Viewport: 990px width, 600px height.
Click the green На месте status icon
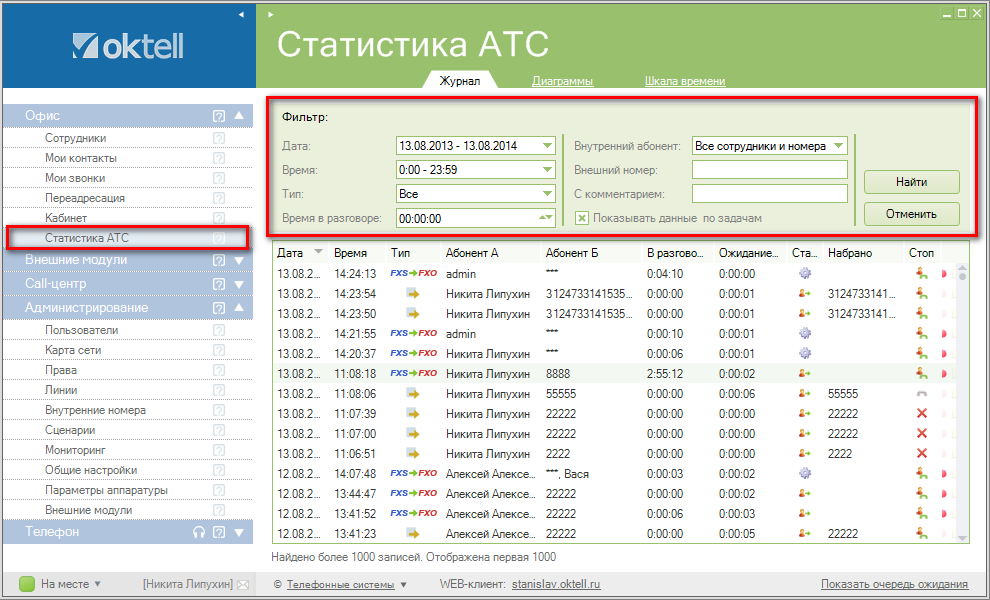(28, 584)
